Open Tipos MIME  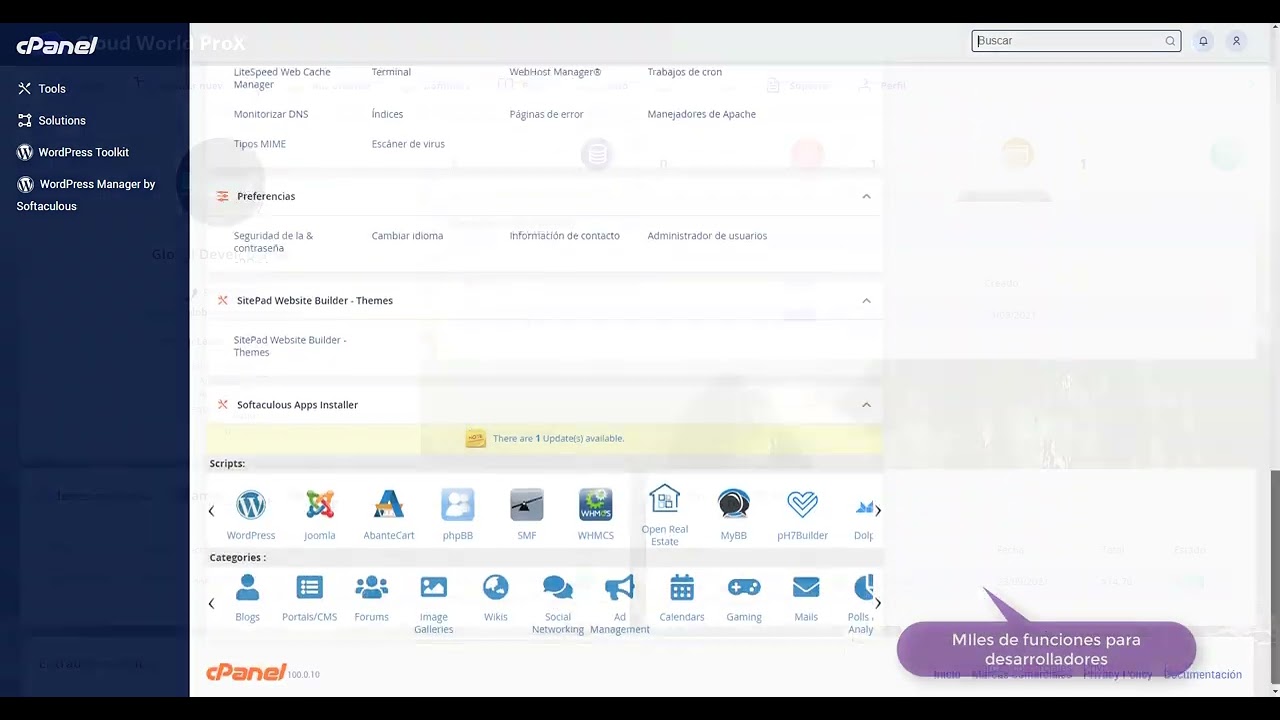point(260,144)
